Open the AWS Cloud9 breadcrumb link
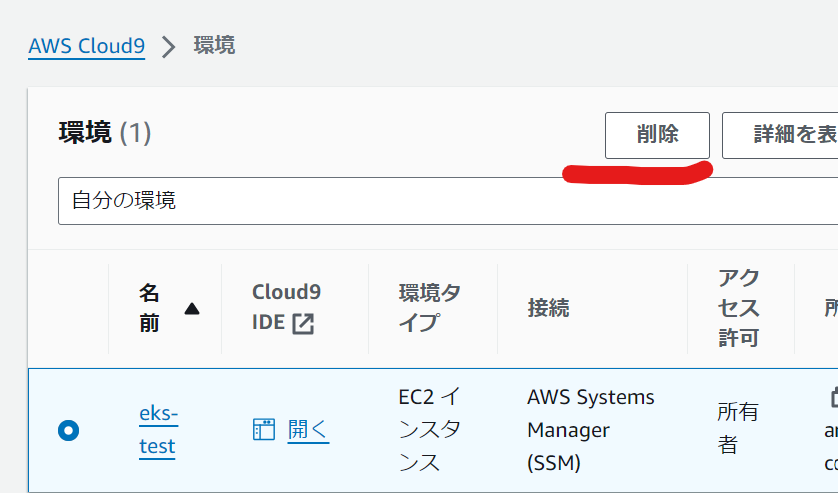The width and height of the screenshot is (838, 493). pos(87,46)
